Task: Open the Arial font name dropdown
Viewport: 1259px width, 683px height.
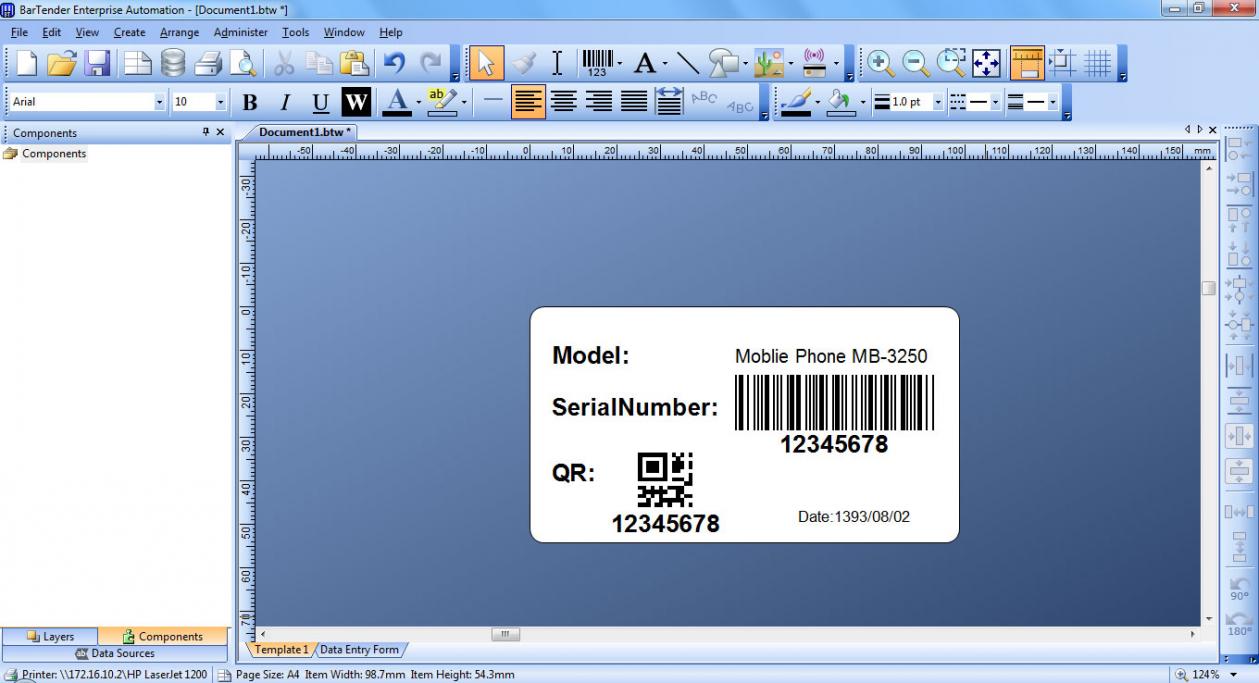Action: click(160, 102)
